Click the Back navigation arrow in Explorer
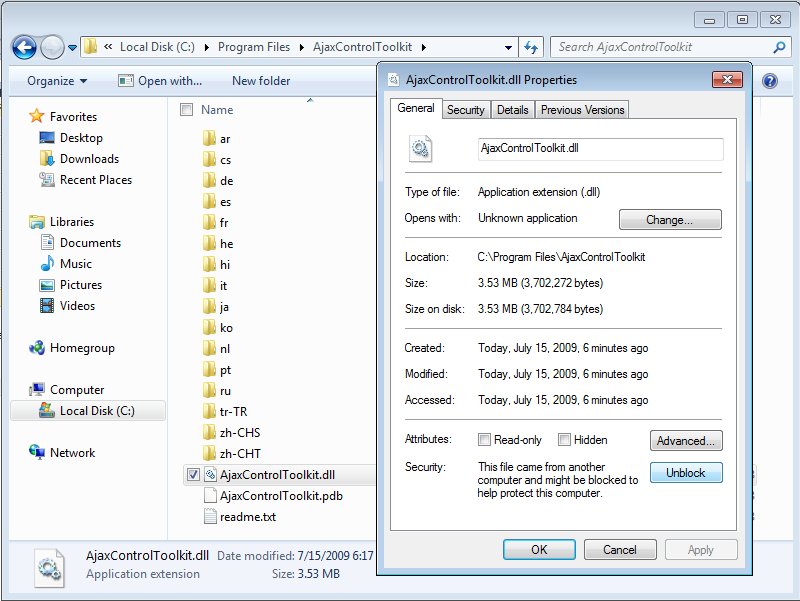800x601 pixels. [24, 47]
